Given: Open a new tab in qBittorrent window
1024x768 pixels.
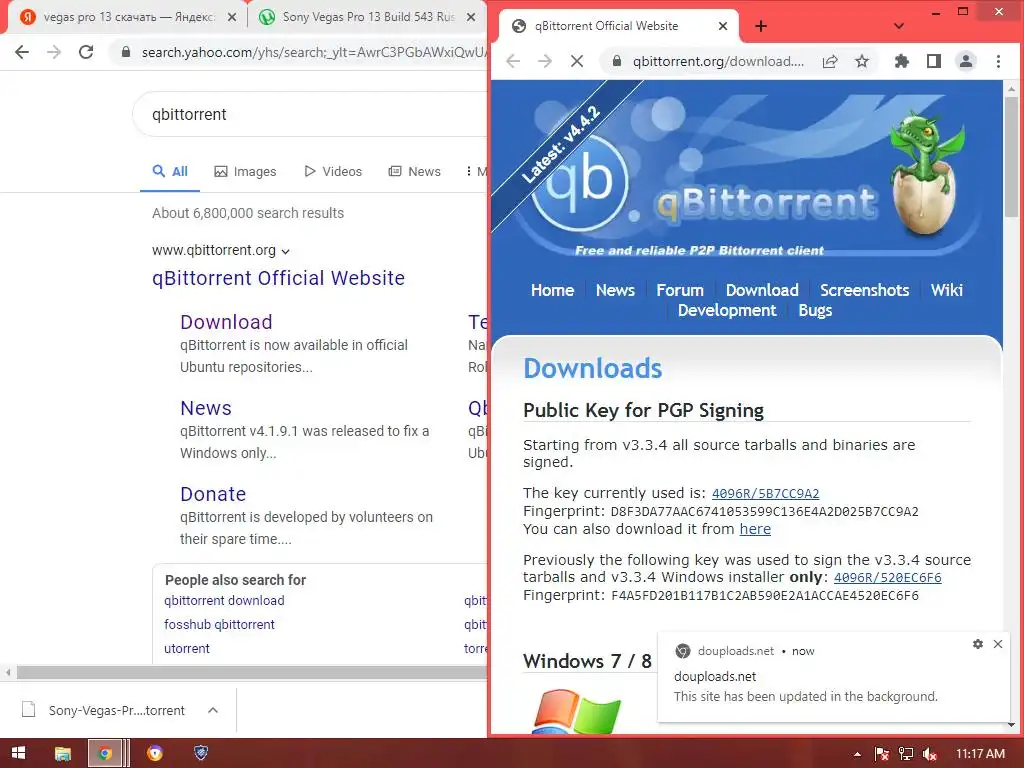Looking at the screenshot, I should 761,26.
